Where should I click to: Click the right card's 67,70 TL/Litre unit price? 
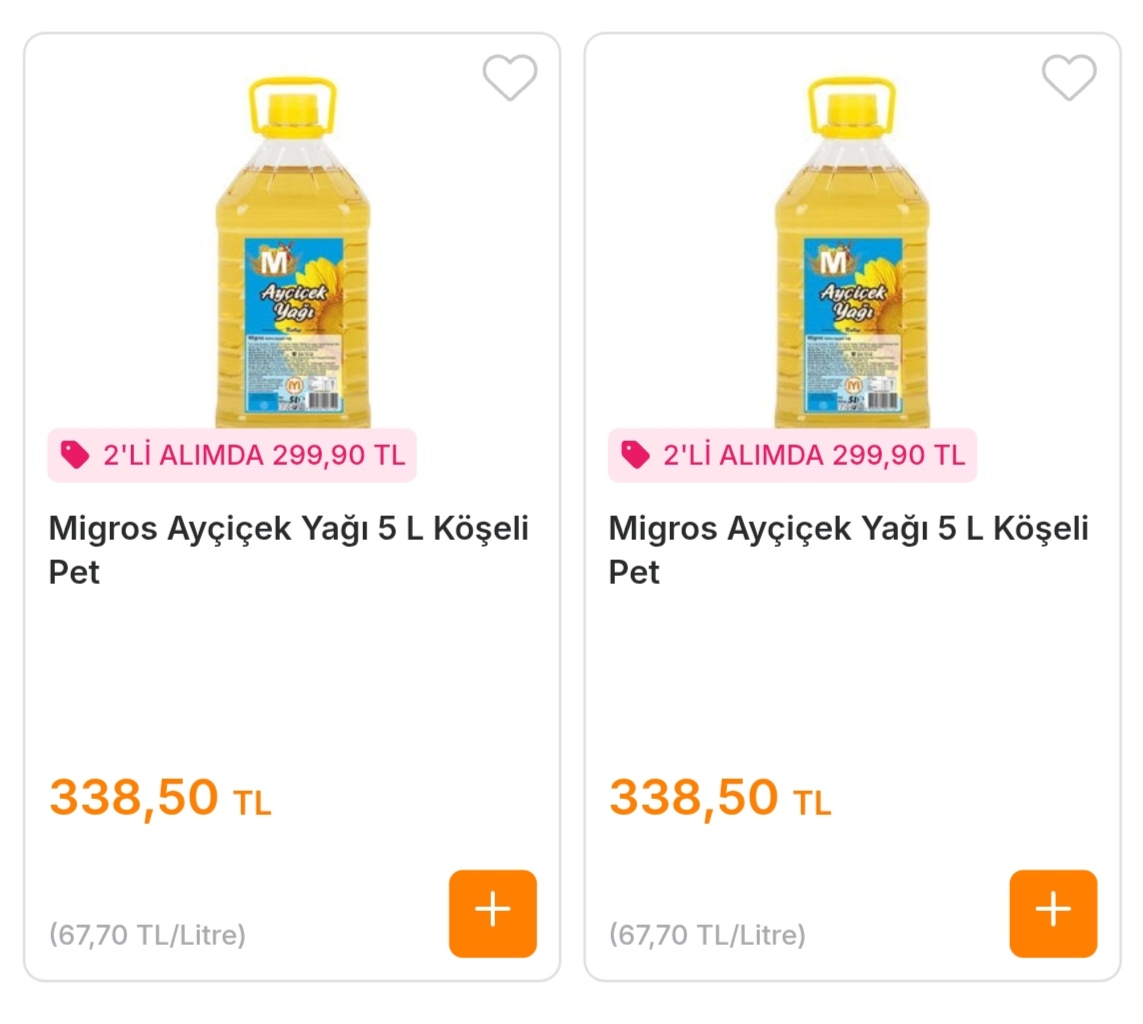707,936
